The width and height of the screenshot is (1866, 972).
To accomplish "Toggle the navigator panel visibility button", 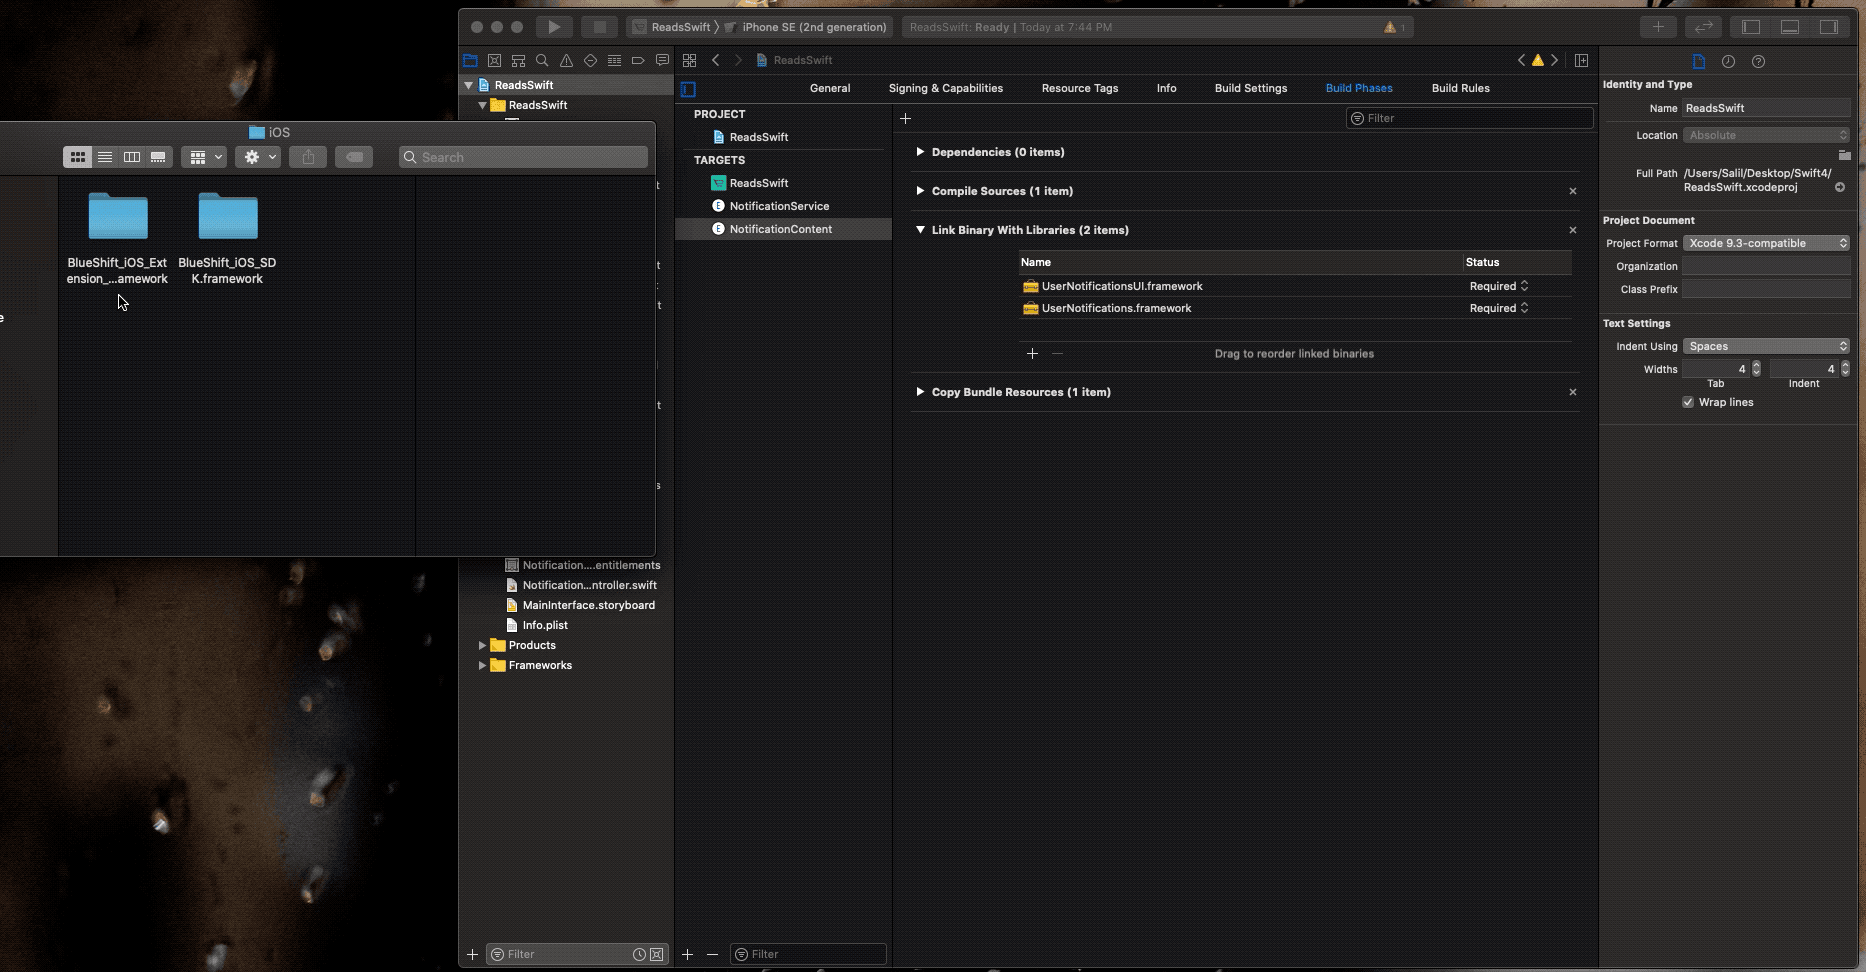I will [1751, 27].
